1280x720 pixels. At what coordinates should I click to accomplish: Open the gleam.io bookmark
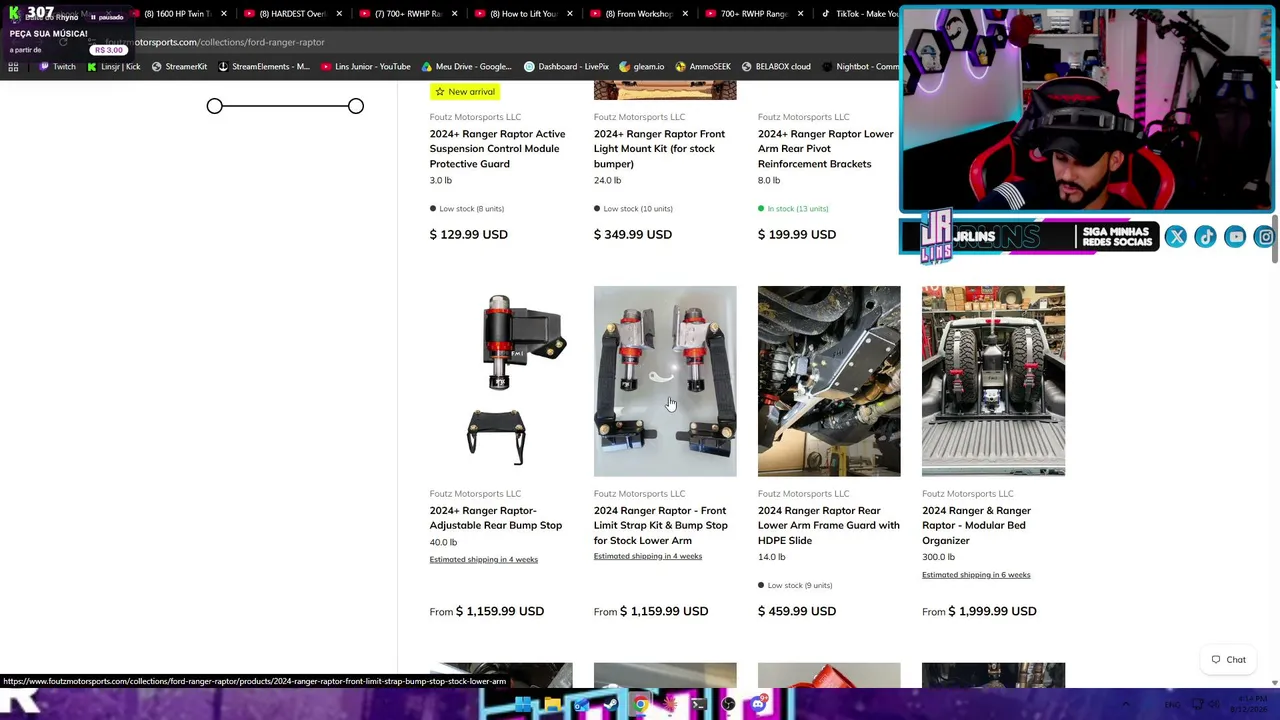tap(642, 67)
